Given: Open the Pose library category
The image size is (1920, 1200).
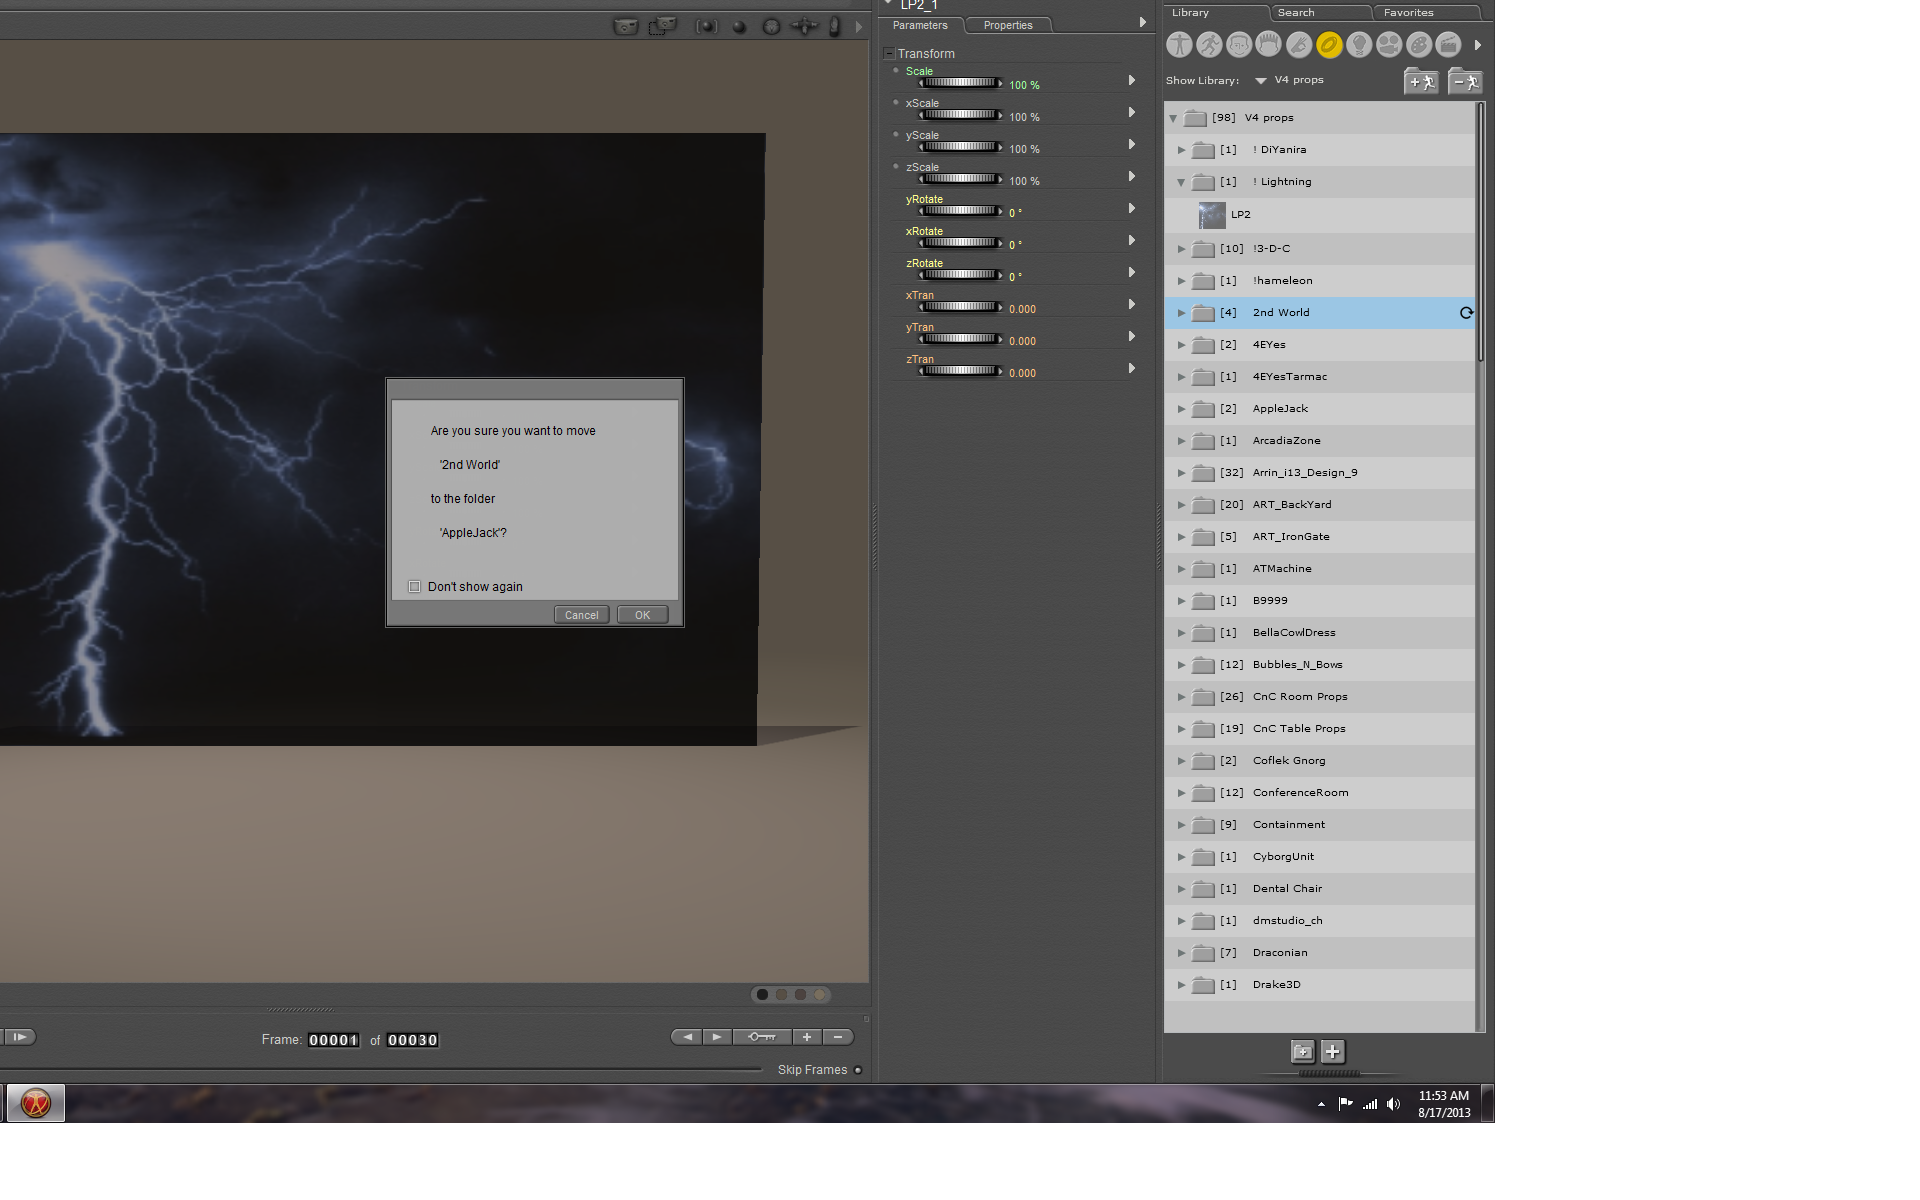Looking at the screenshot, I should [1209, 45].
